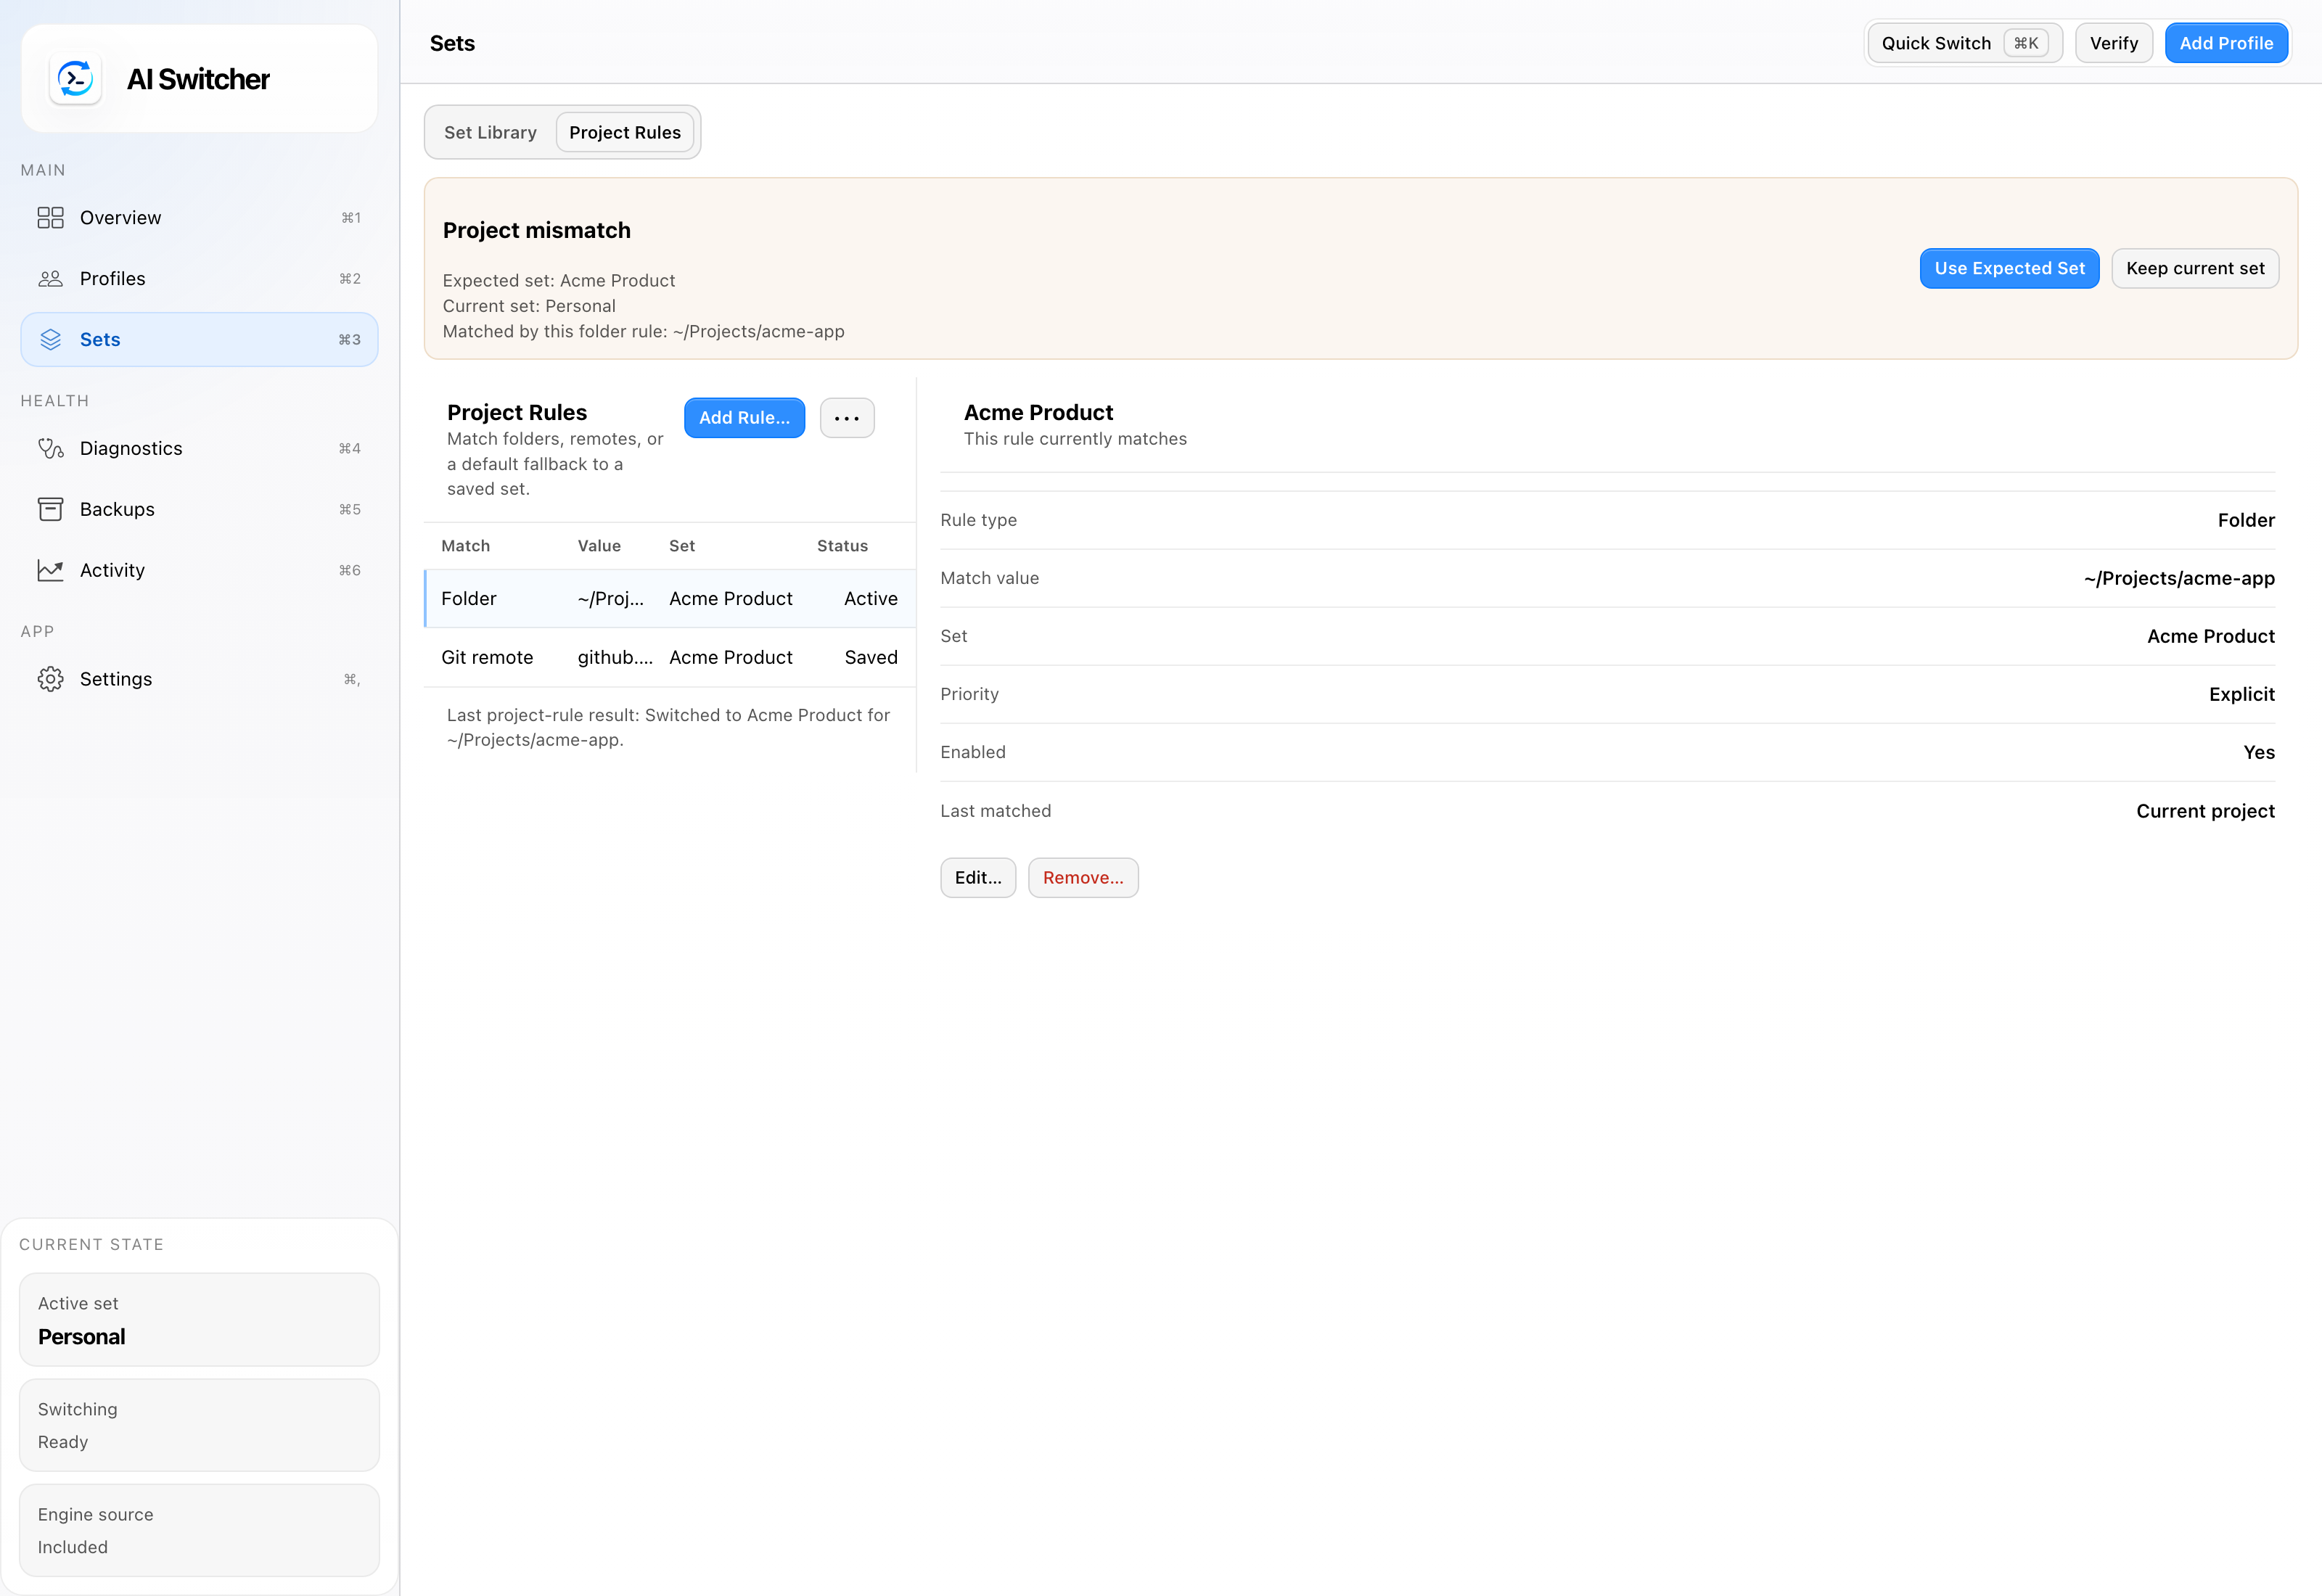This screenshot has width=2322, height=1596.
Task: Select Profiles in the sidebar
Action: coord(199,279)
